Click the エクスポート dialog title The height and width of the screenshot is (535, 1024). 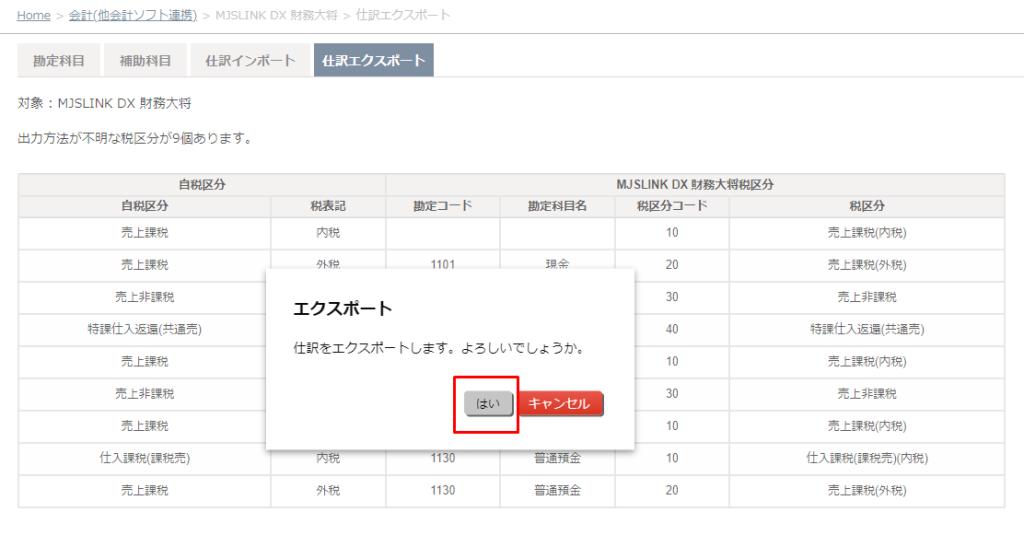[342, 308]
